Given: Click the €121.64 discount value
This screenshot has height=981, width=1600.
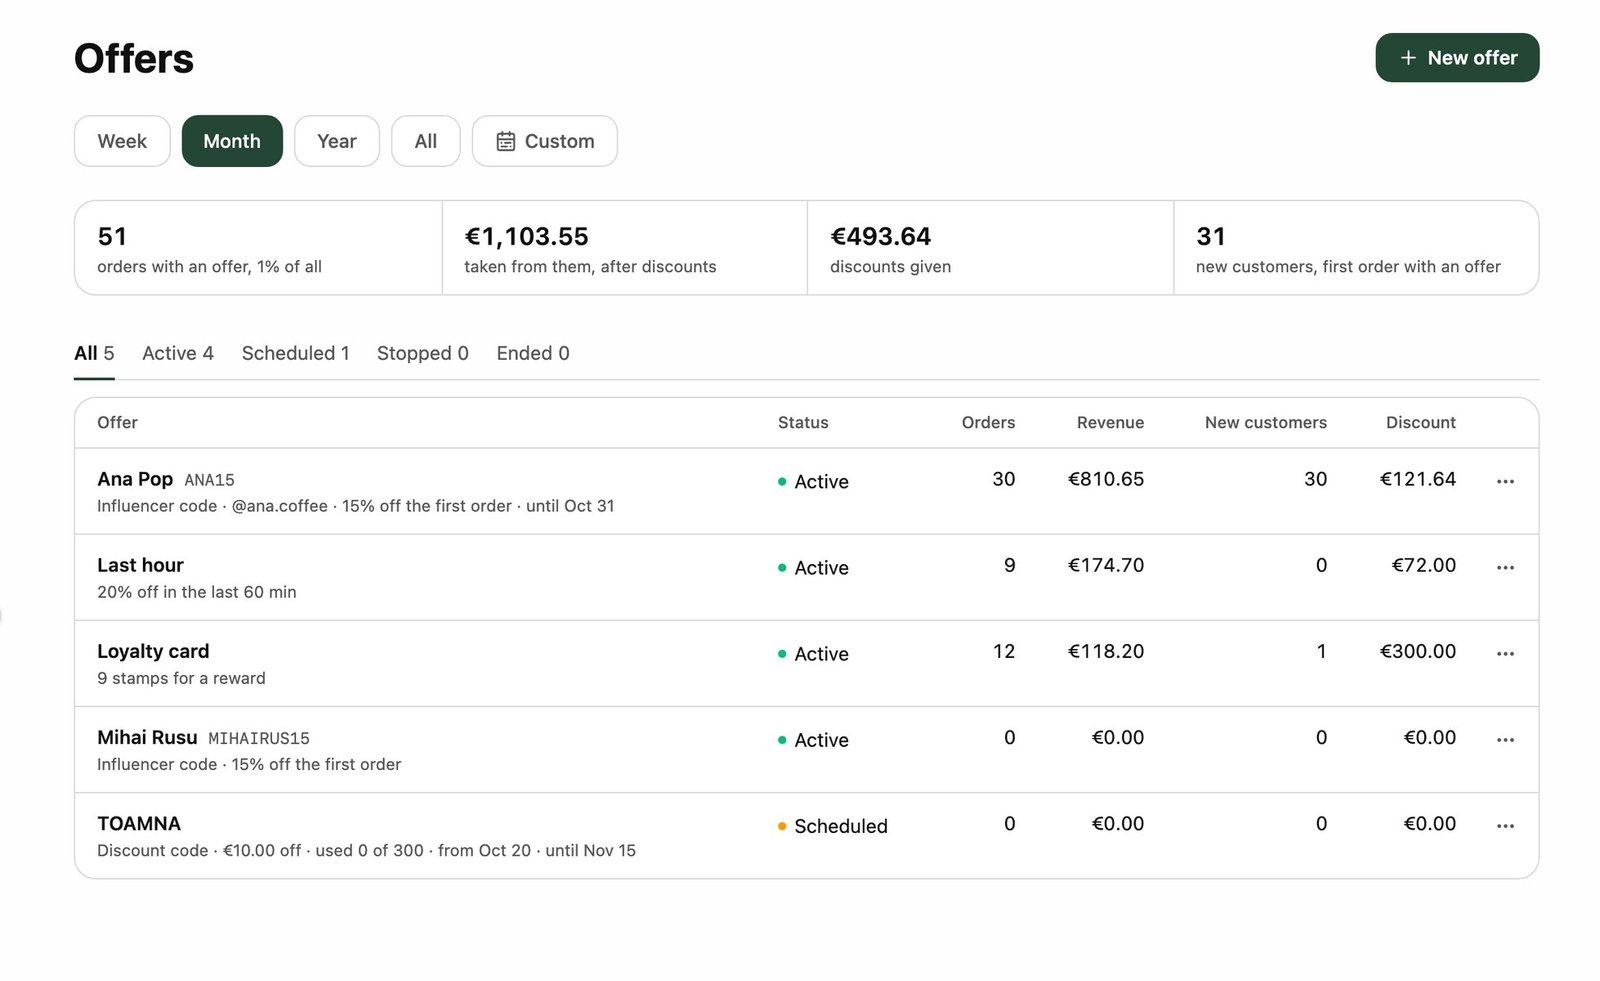Looking at the screenshot, I should coord(1418,479).
